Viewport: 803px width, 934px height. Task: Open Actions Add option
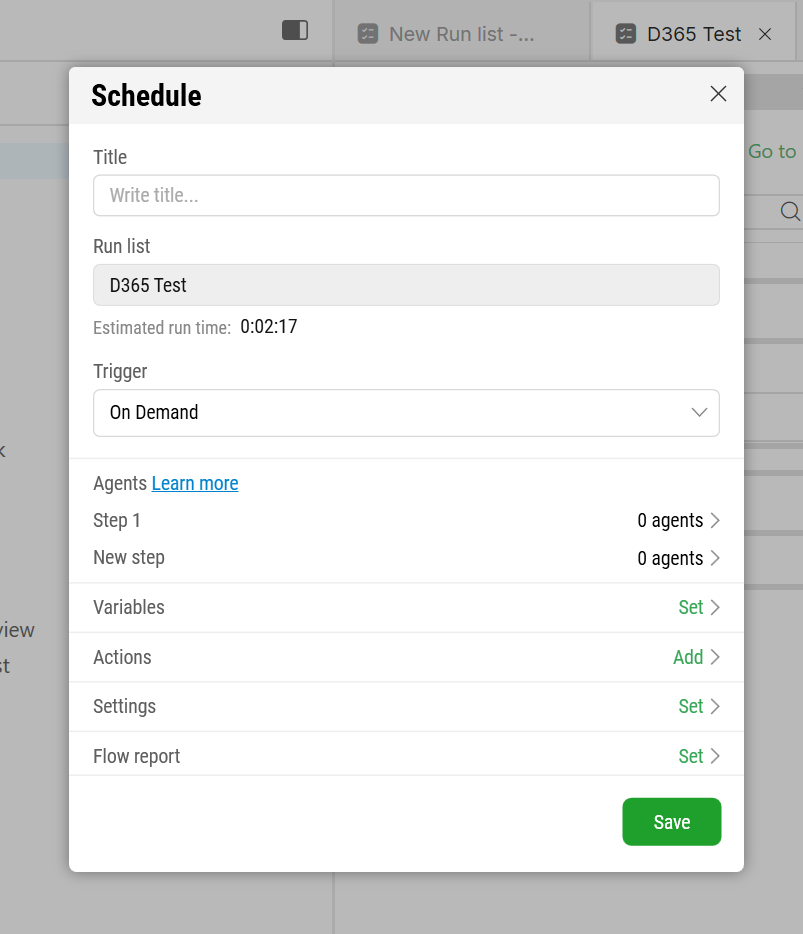(697, 657)
